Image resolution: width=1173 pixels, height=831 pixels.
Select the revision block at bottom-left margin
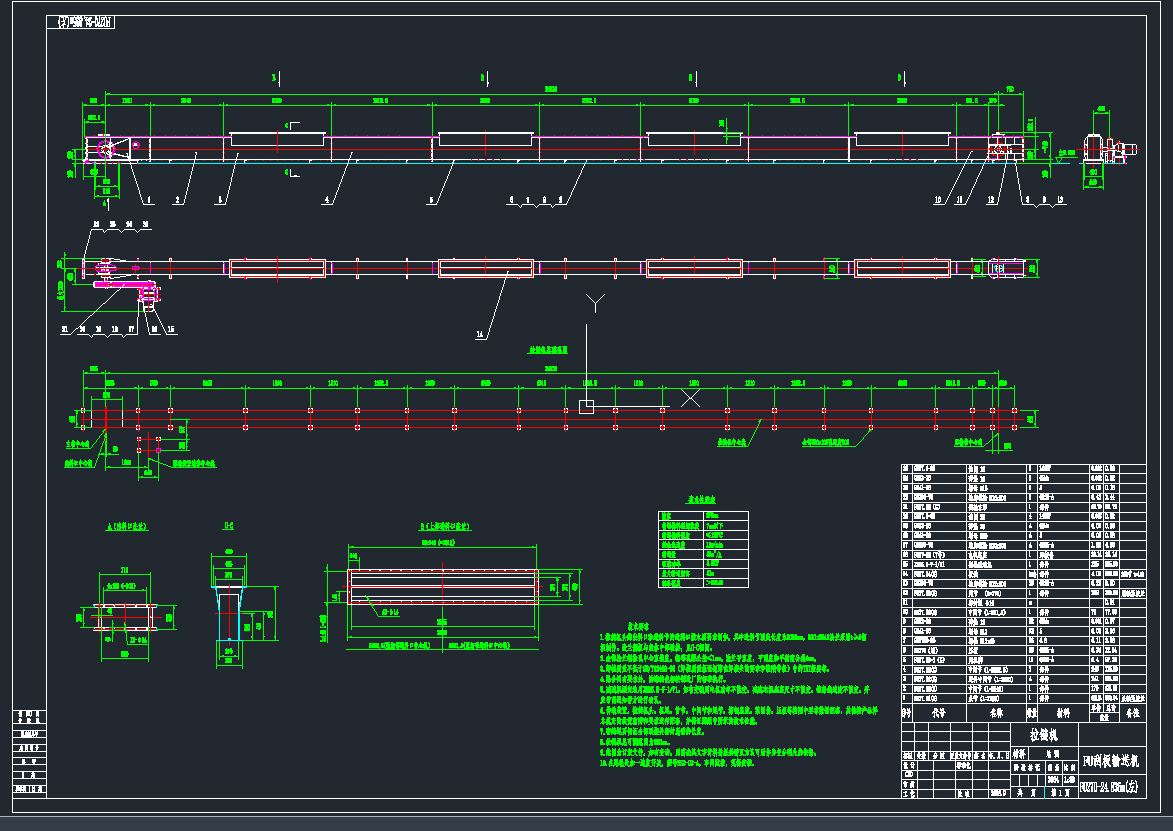(x=29, y=752)
